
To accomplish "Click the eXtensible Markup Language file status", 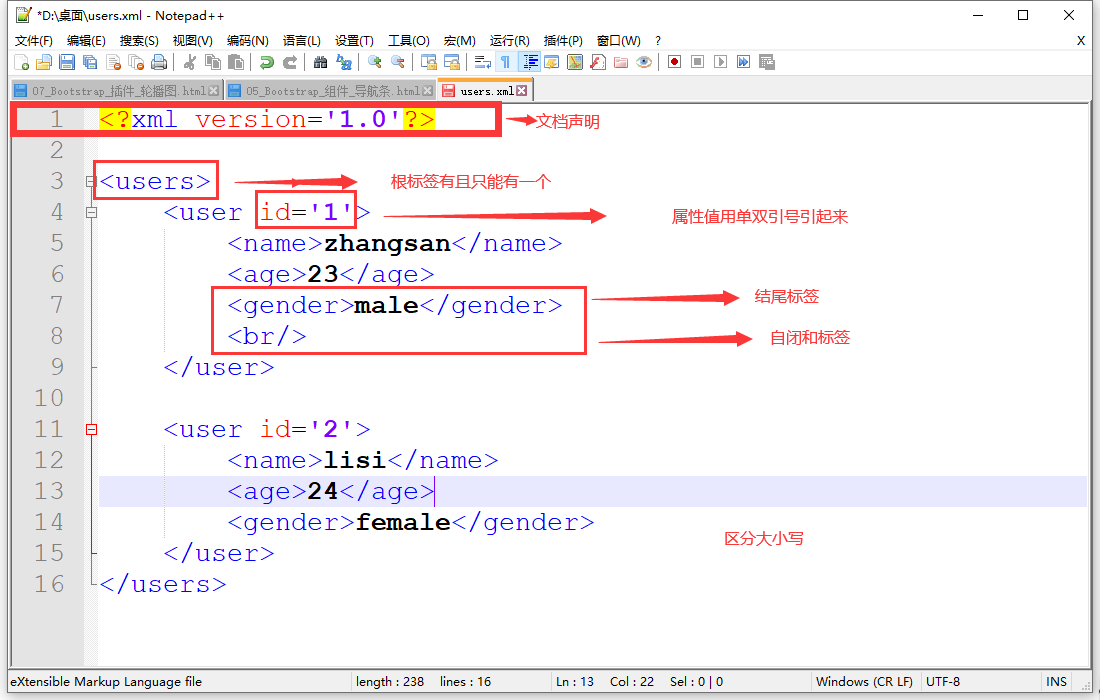I will coord(106,682).
